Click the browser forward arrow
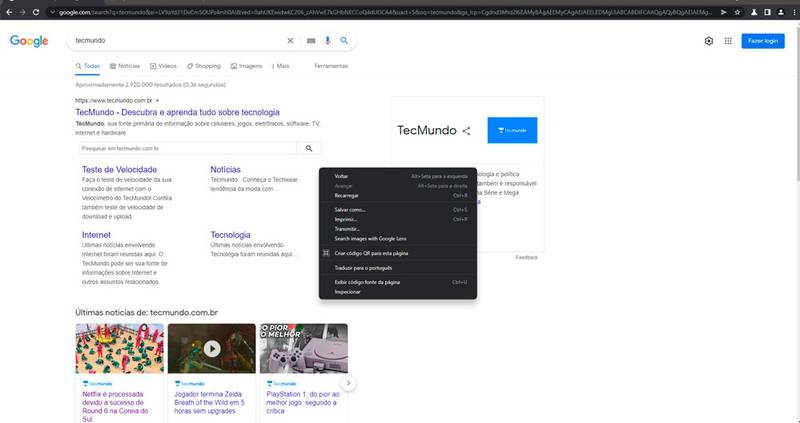The width and height of the screenshot is (800, 423). tap(22, 12)
